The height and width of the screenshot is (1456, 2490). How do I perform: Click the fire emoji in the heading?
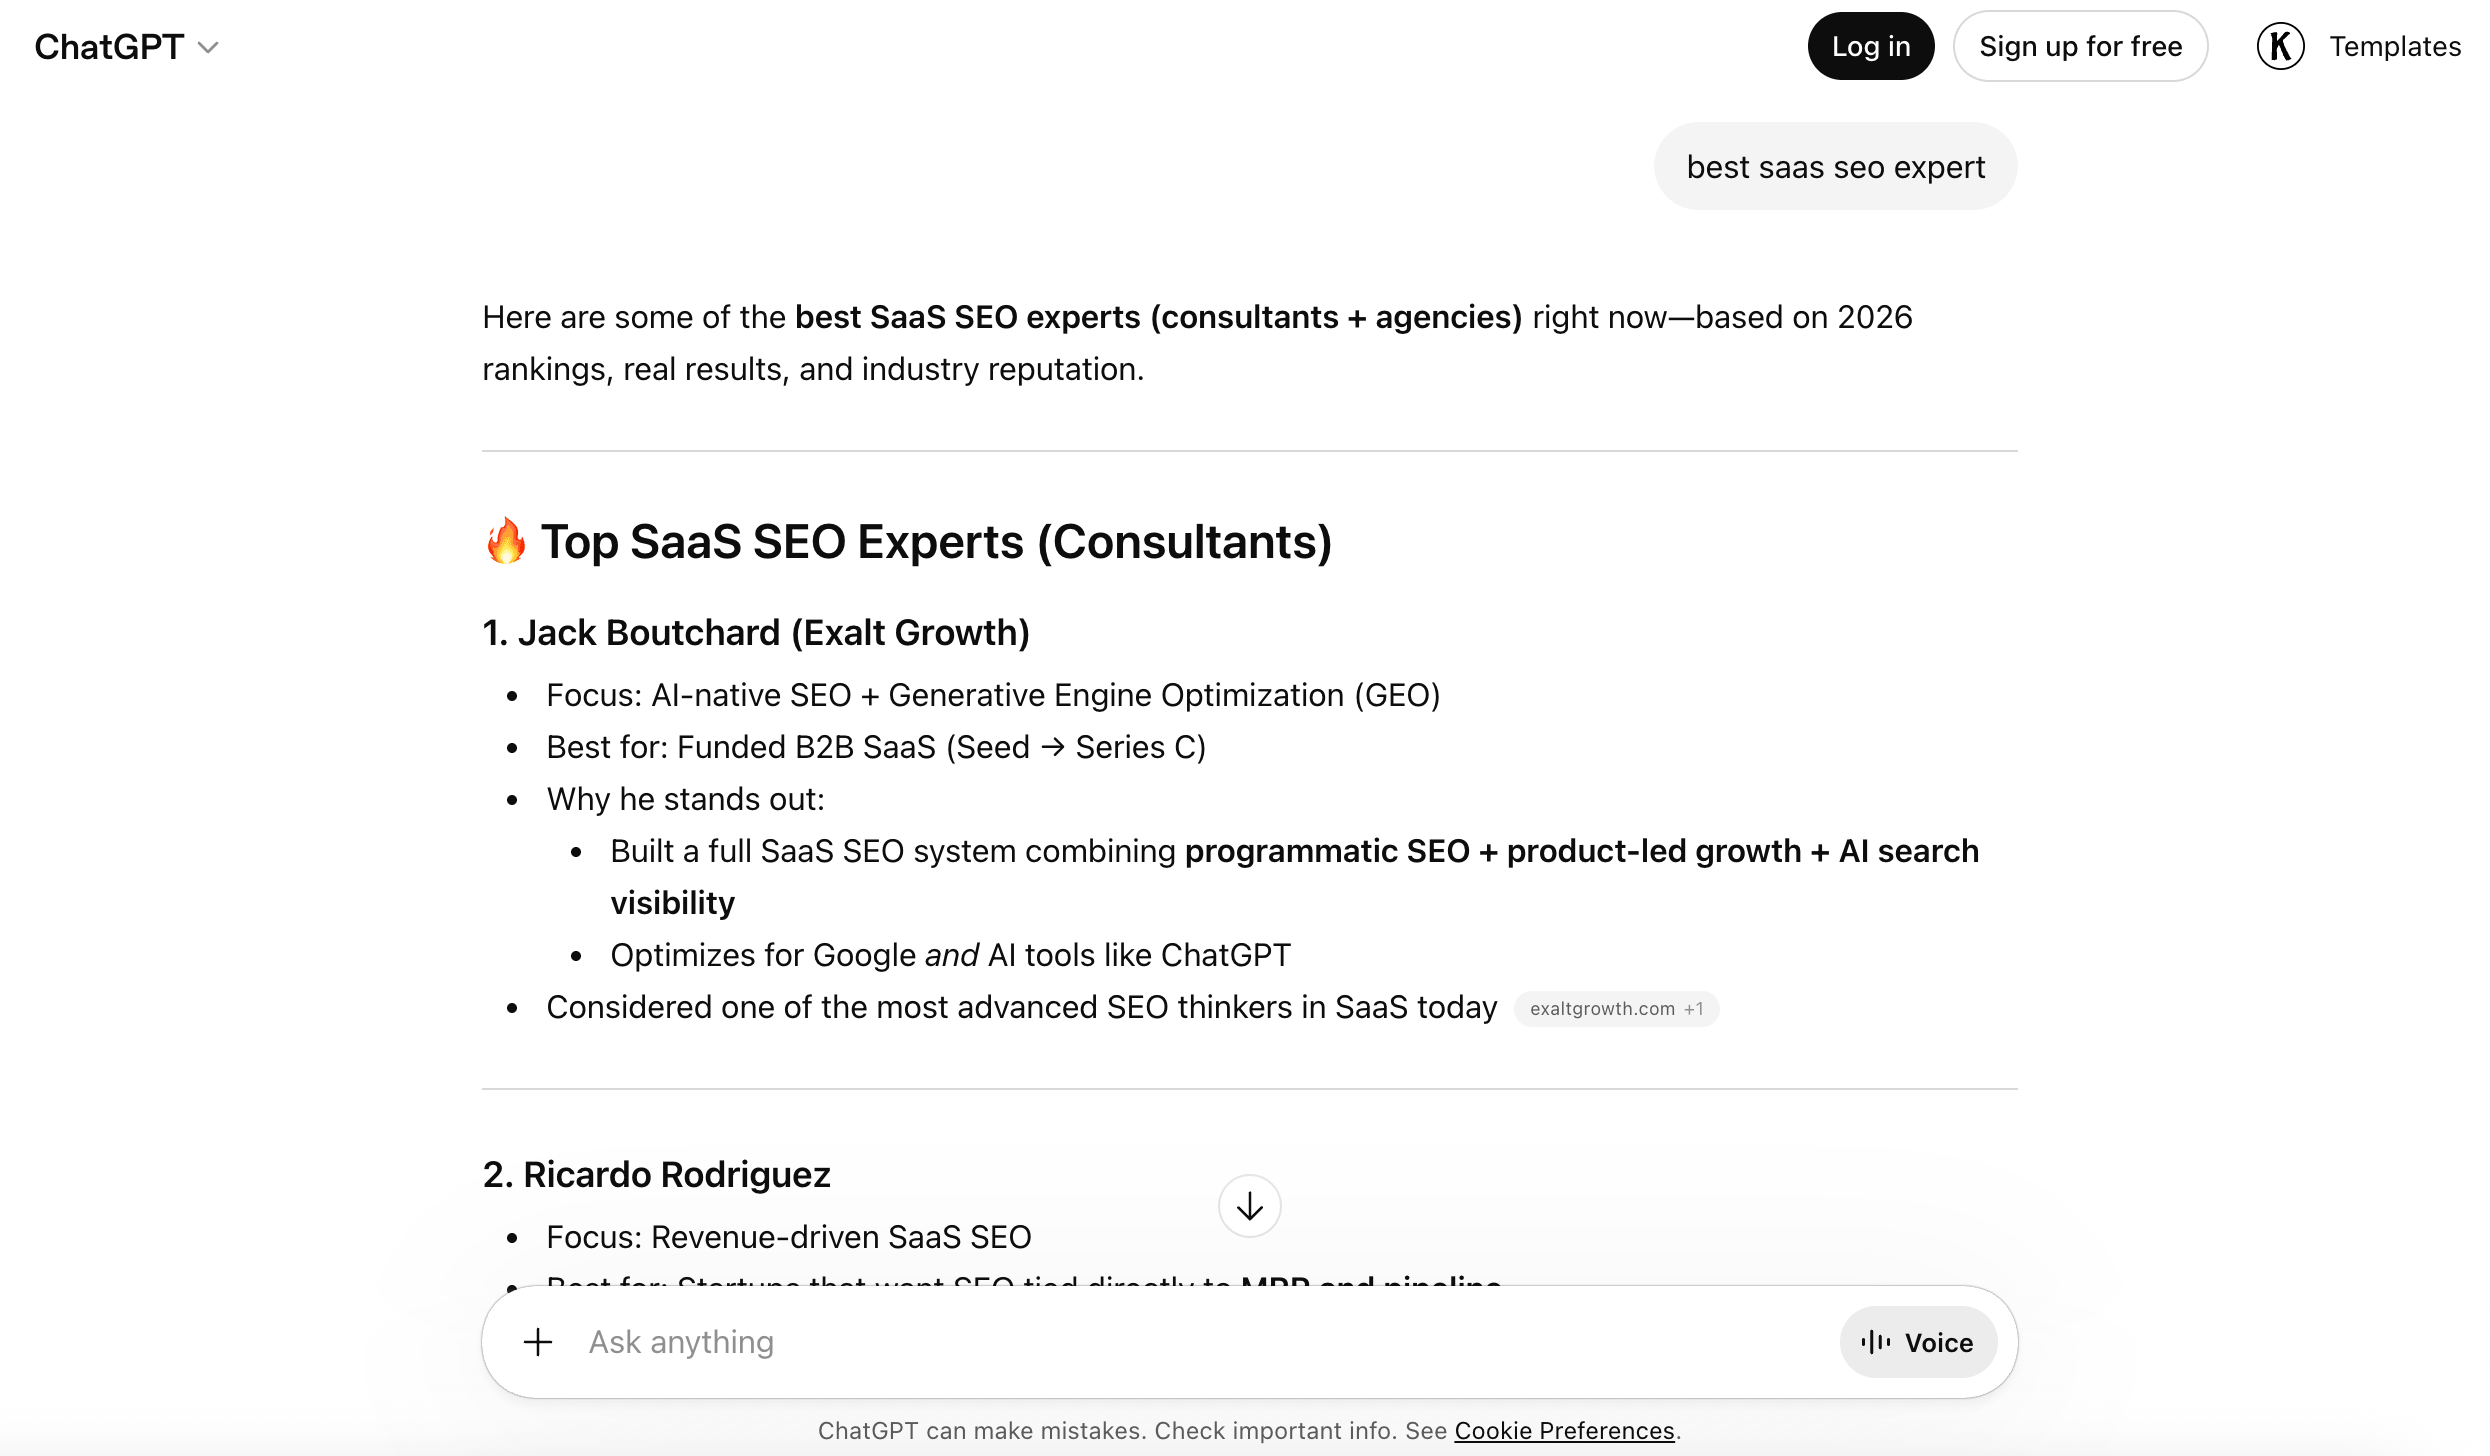click(506, 541)
